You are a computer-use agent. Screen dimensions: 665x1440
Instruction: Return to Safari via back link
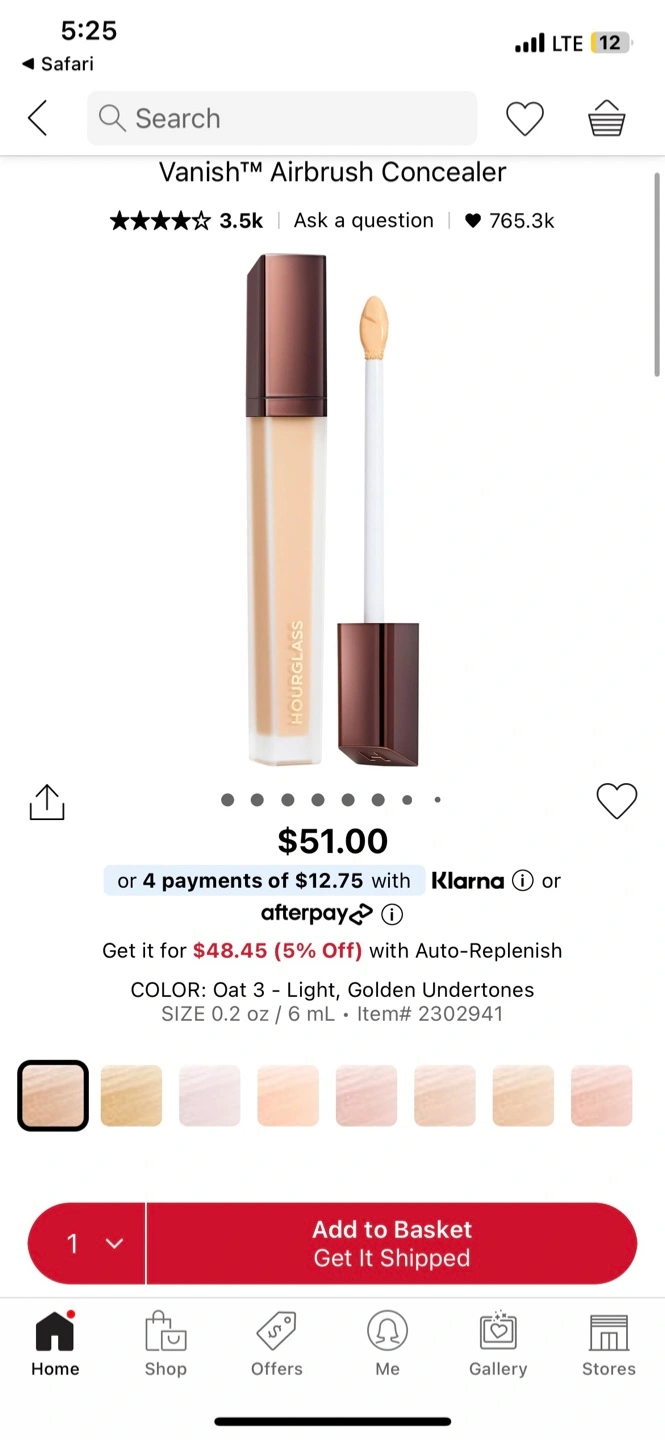click(x=58, y=64)
